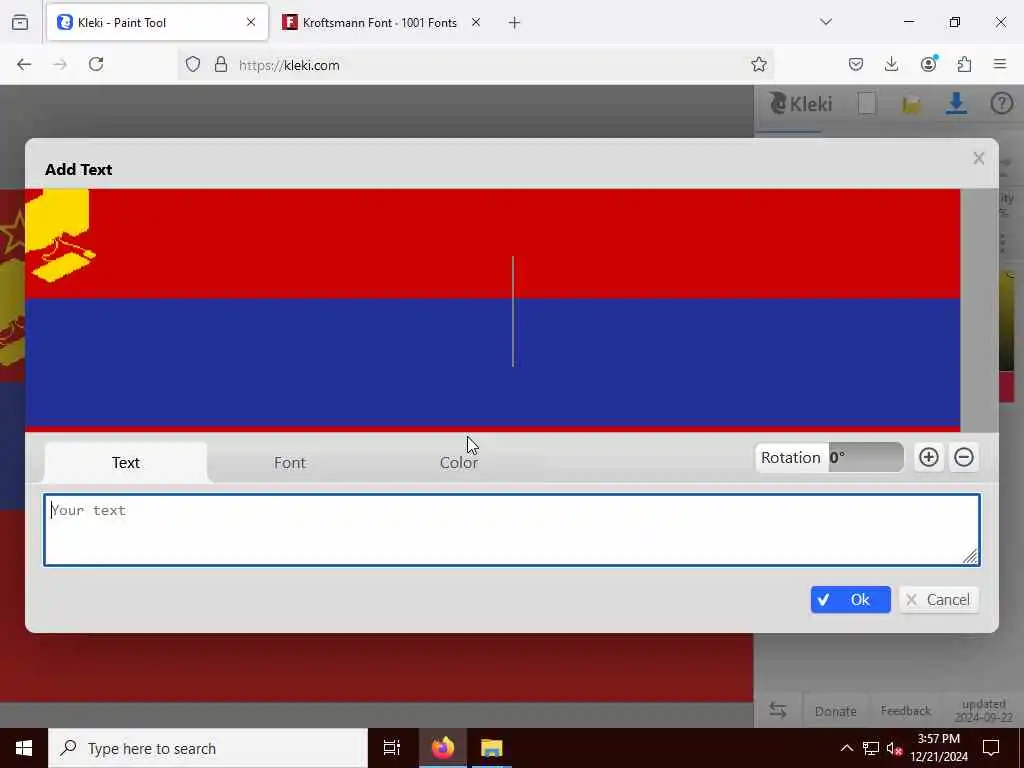Select the Text tab
This screenshot has width=1024, height=768.
tap(125, 462)
